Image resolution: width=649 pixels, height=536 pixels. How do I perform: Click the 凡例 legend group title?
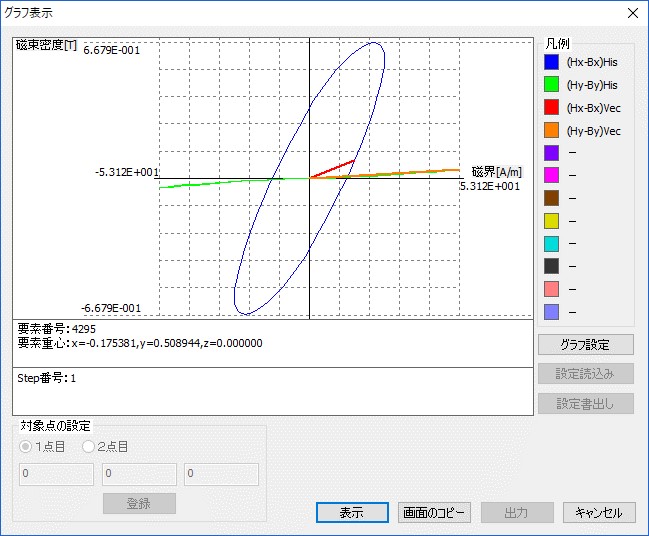tap(557, 43)
